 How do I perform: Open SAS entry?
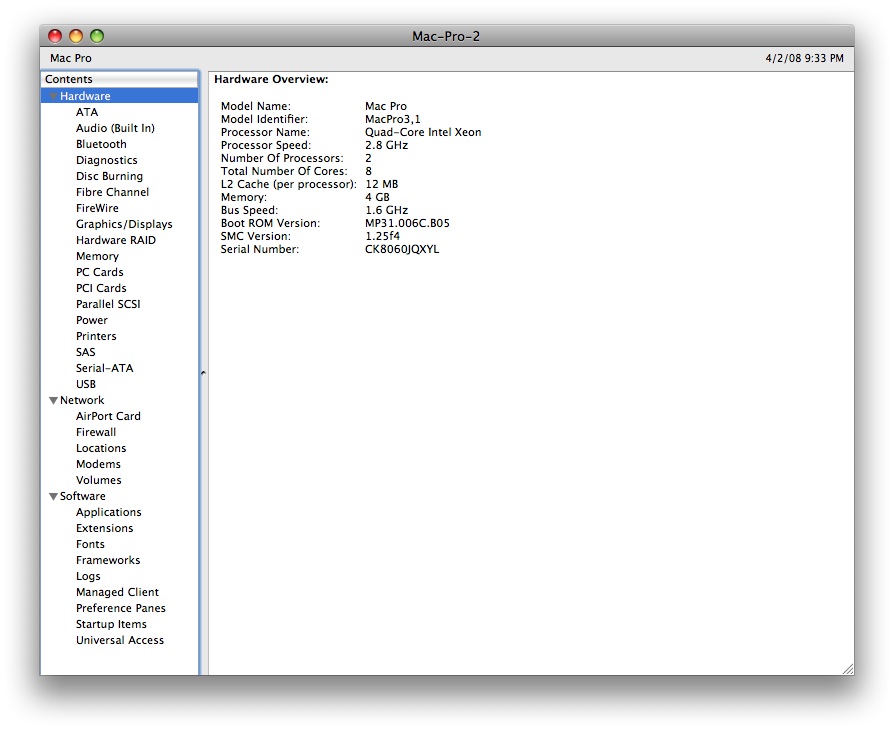coord(86,352)
